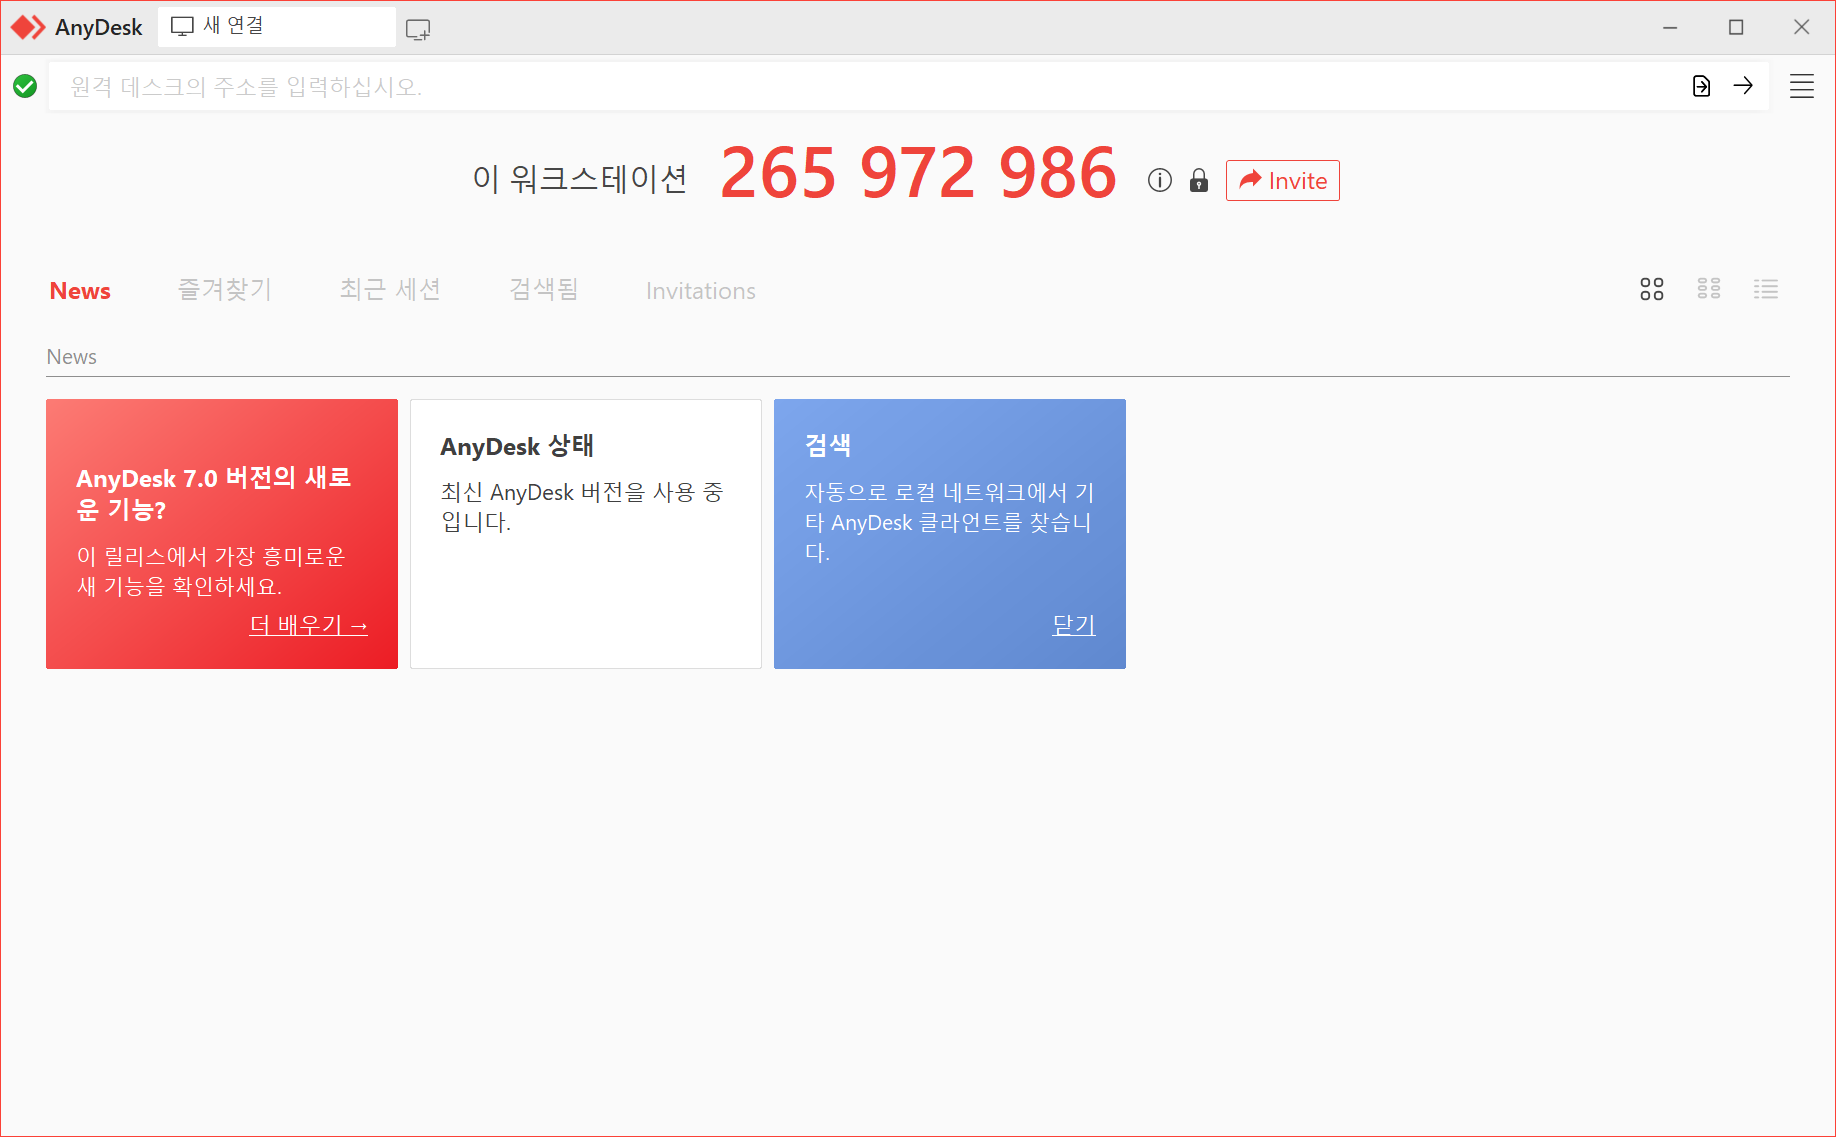Open the 검색됨 tab
1836x1137 pixels.
click(x=544, y=290)
